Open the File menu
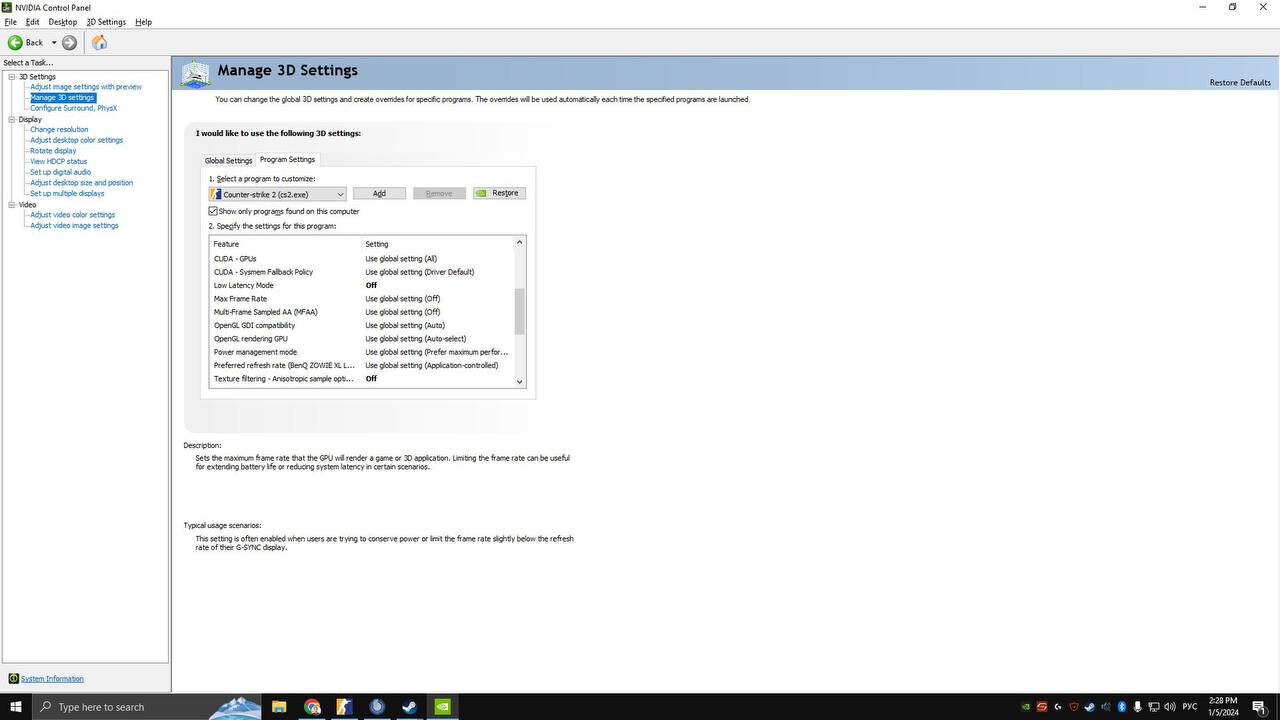Image resolution: width=1280 pixels, height=720 pixels. pos(11,22)
